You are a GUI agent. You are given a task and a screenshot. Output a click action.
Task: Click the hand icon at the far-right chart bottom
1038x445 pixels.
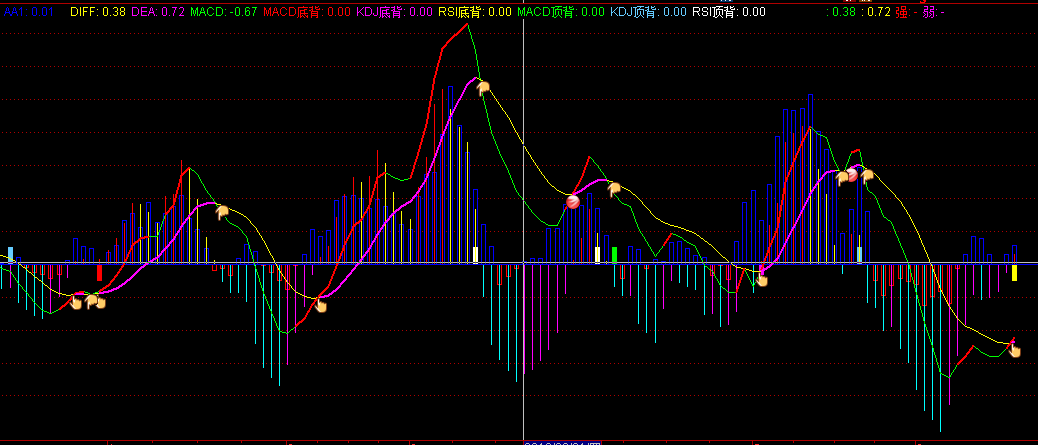click(x=1016, y=349)
